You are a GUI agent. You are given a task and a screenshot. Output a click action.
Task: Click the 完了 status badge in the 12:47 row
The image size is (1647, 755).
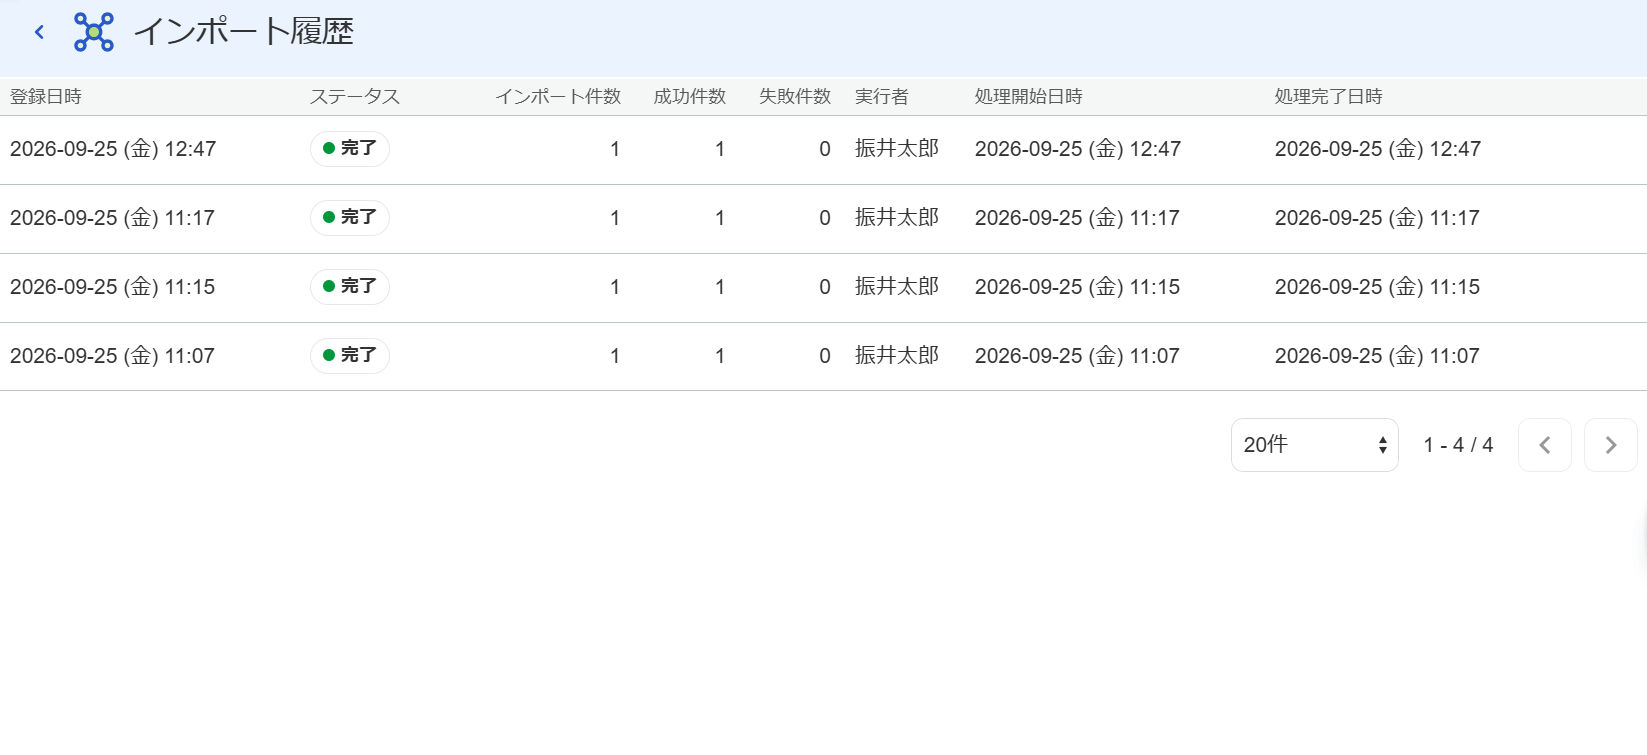click(350, 149)
